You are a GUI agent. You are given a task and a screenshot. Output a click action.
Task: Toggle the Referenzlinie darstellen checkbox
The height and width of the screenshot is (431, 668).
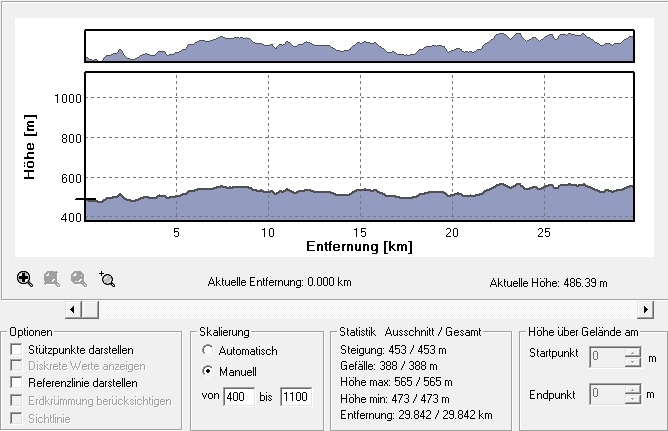[16, 383]
